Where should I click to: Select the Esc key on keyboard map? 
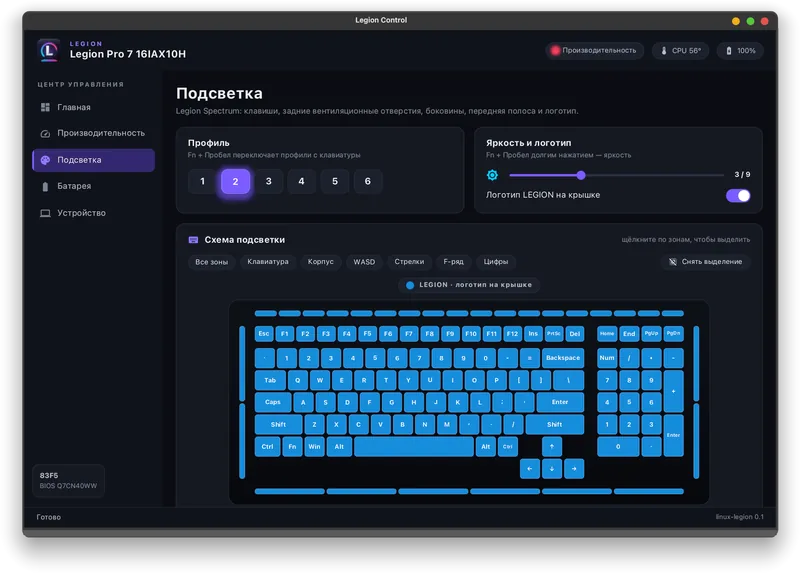point(264,334)
